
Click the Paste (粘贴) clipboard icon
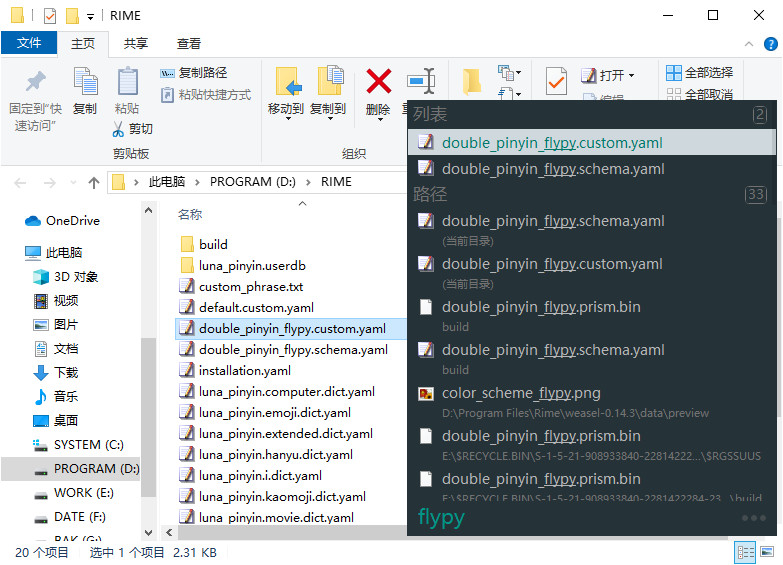point(127,82)
